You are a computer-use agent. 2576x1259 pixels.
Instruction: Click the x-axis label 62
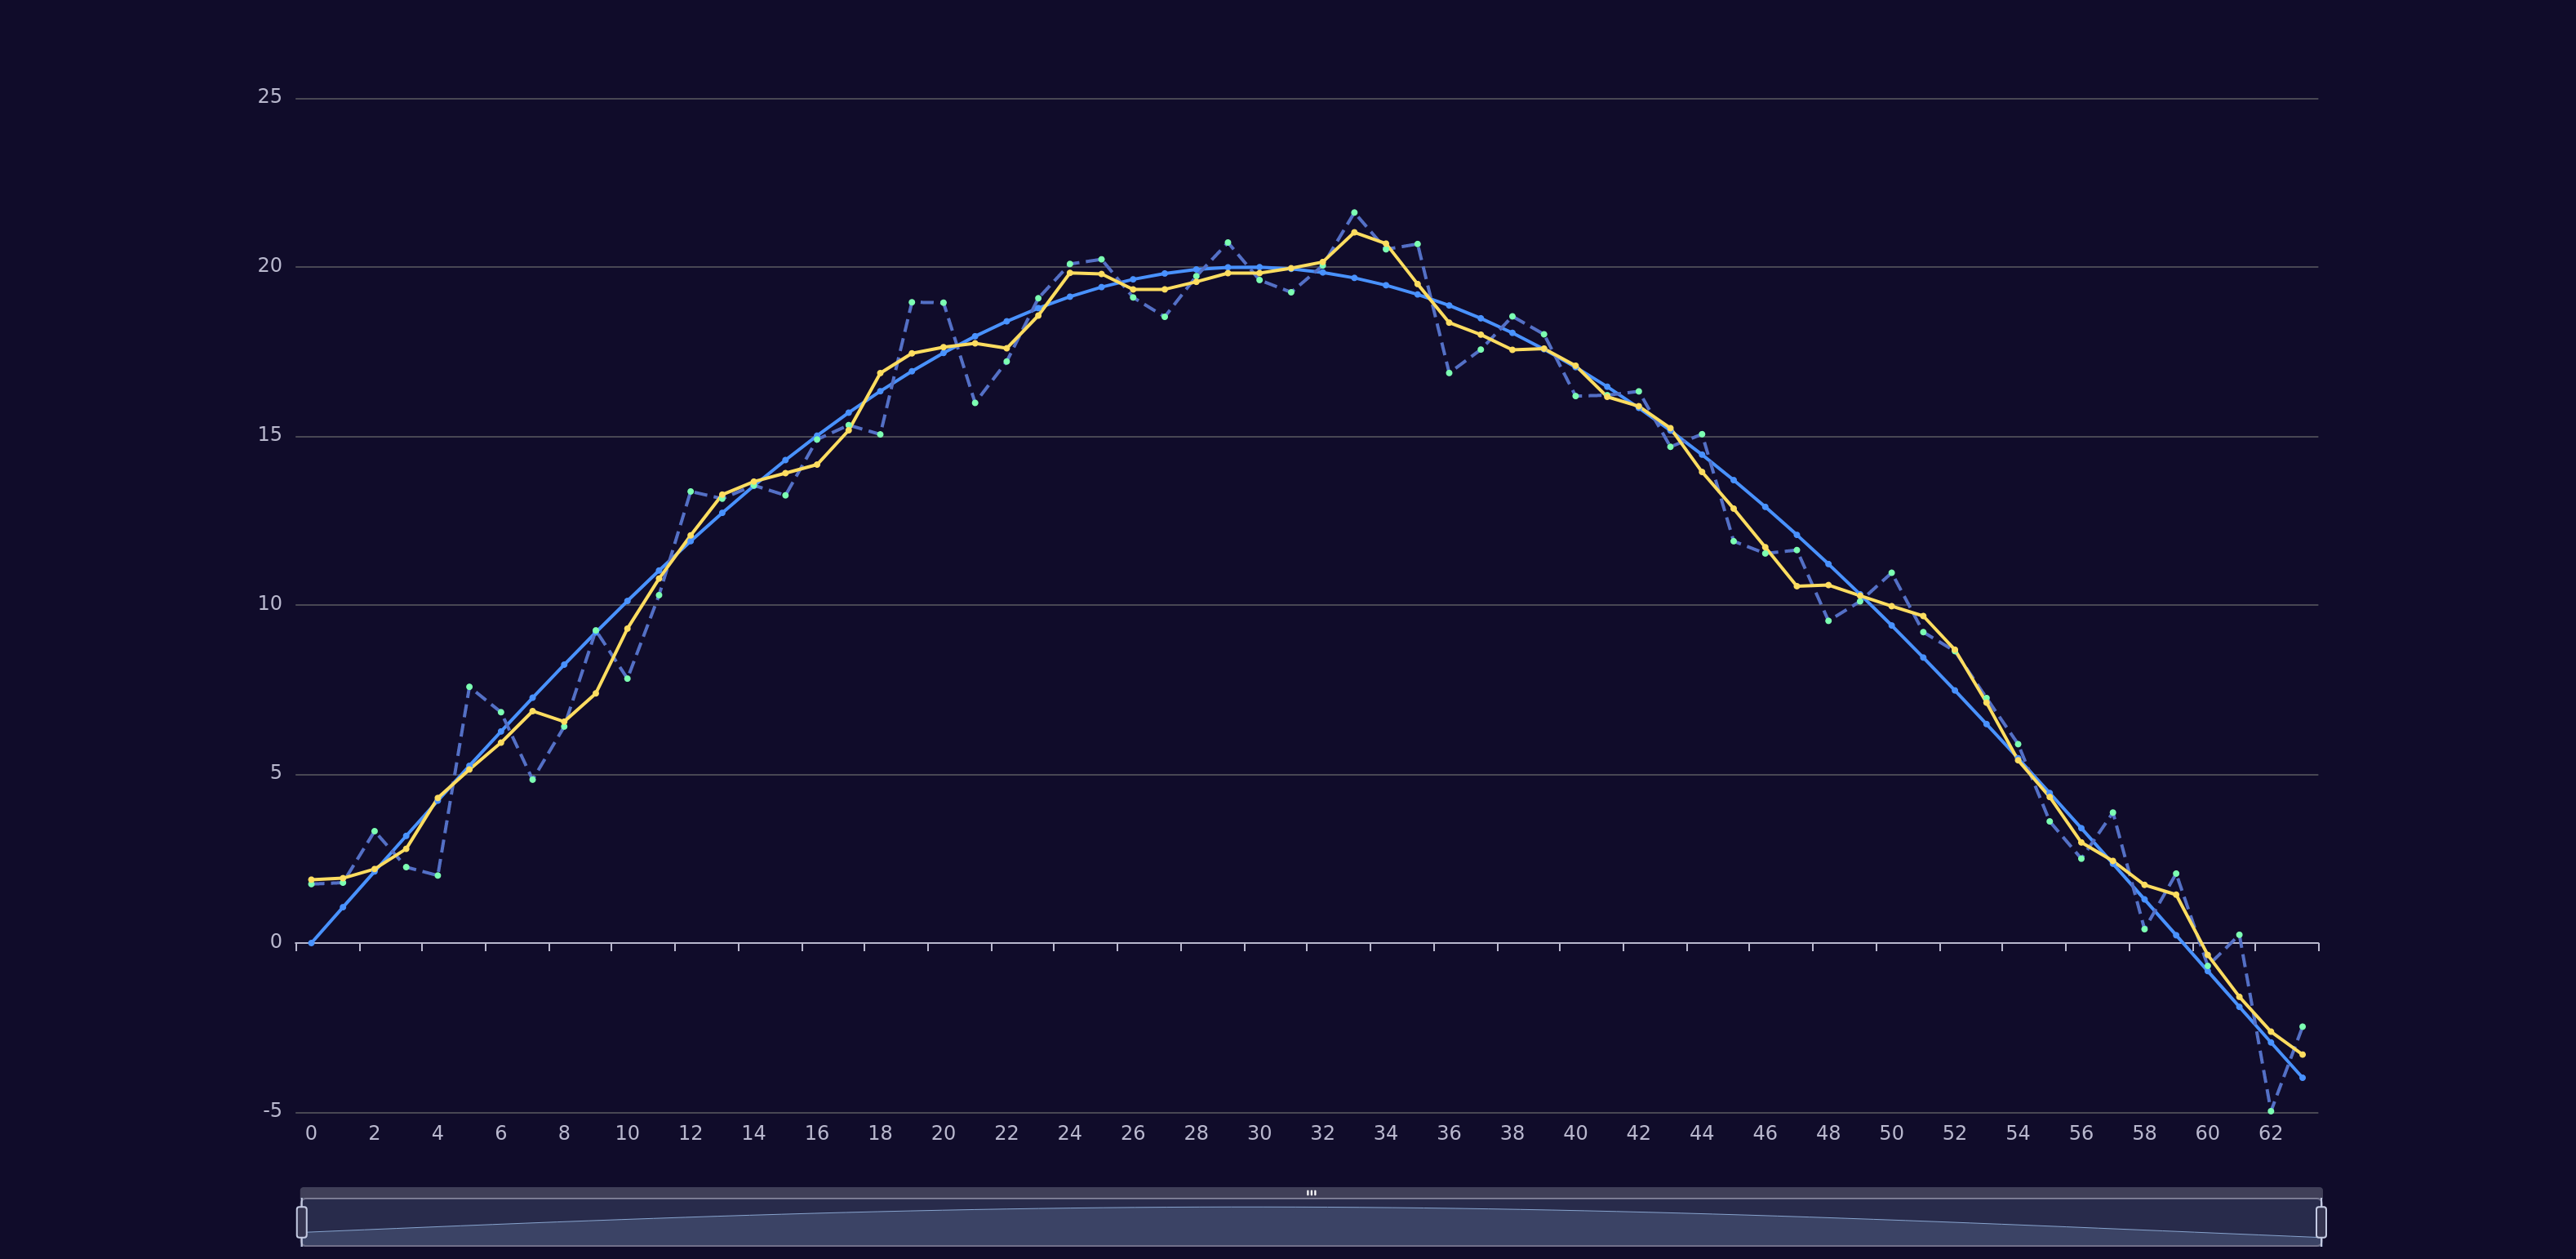click(2270, 1133)
